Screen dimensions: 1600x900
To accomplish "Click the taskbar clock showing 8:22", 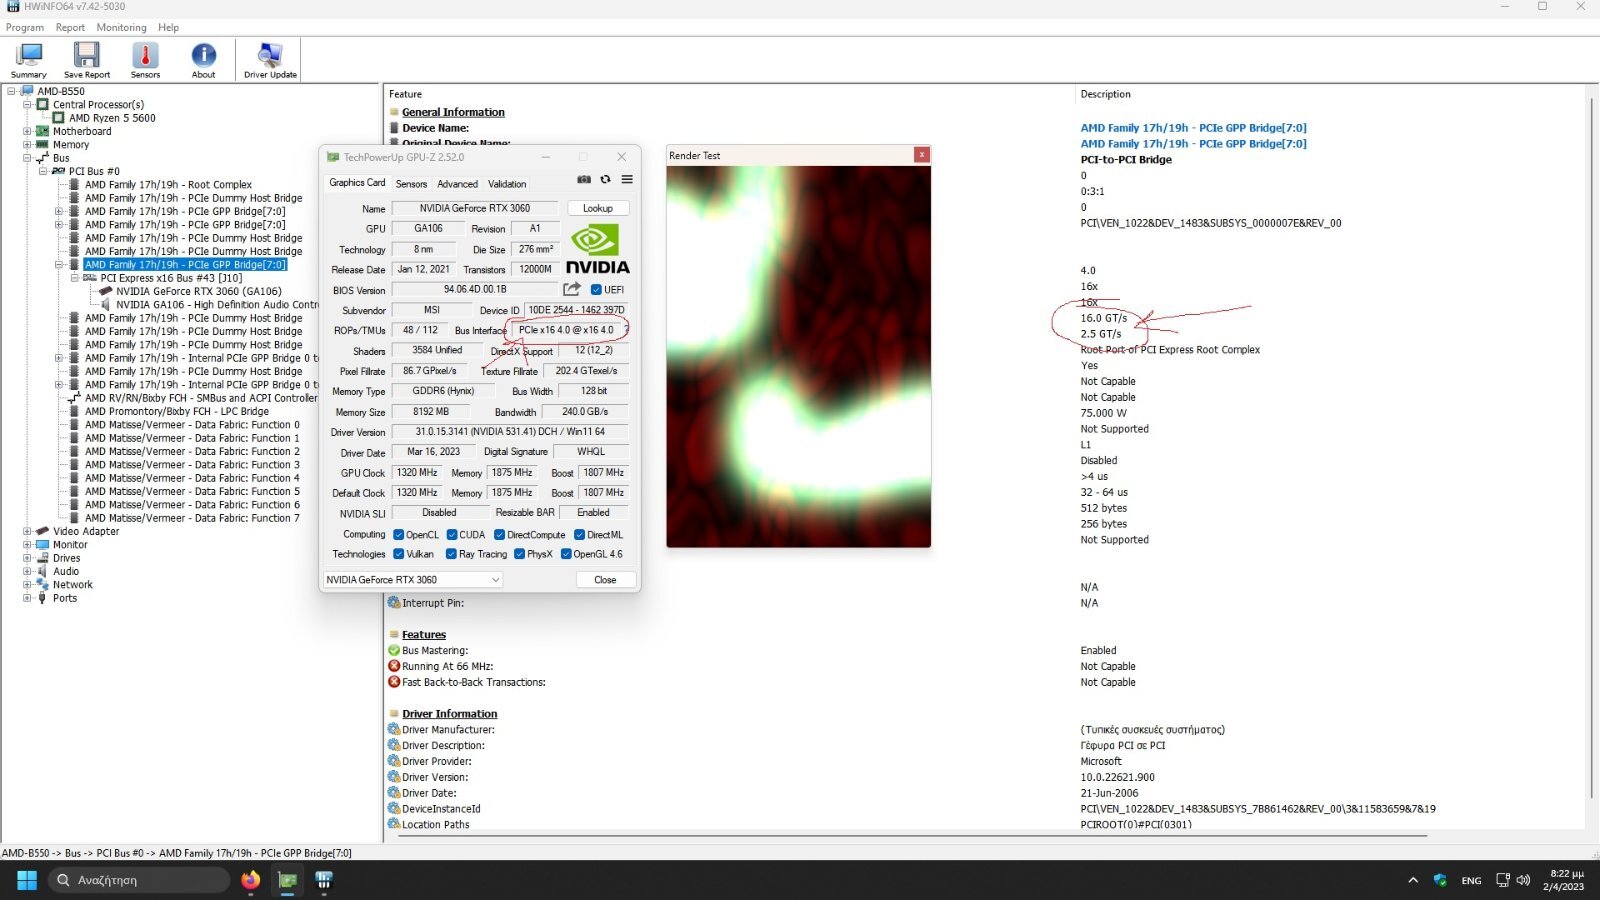I will click(1563, 880).
